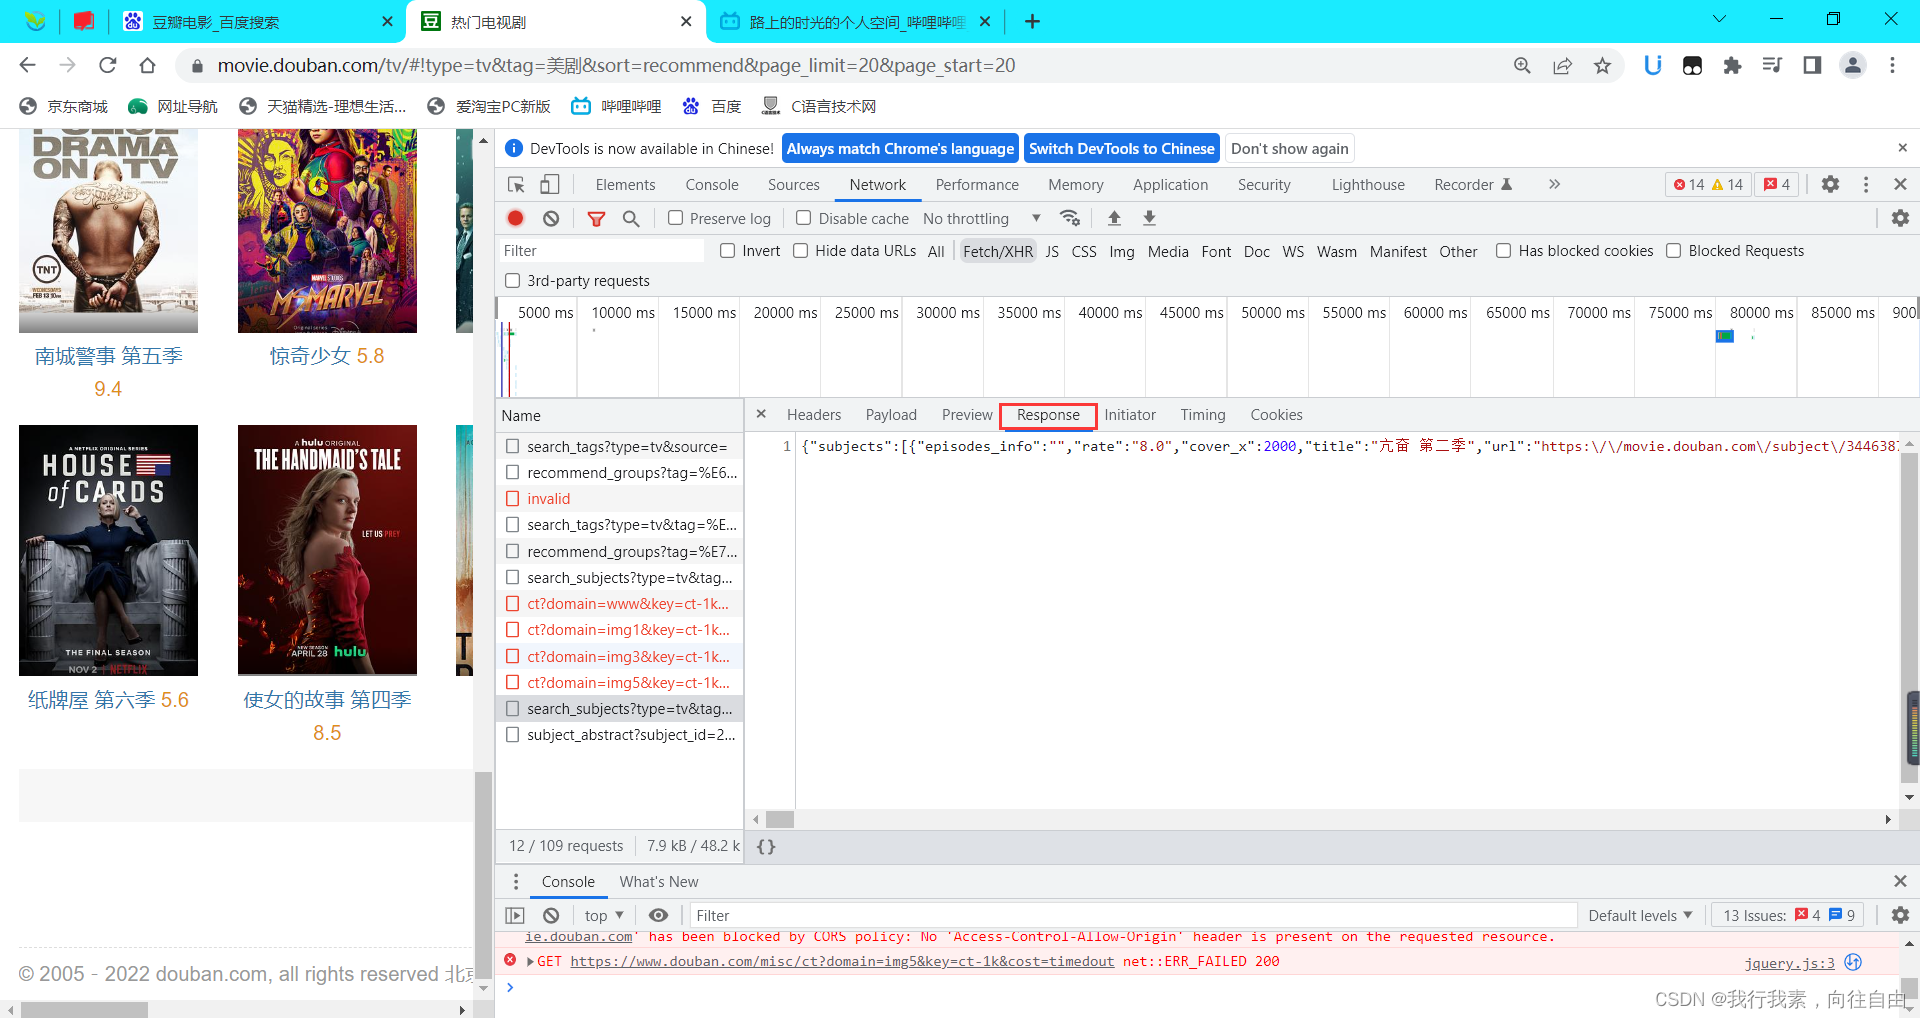This screenshot has width=1920, height=1018.
Task: Open network conditions wifi icon
Action: coord(1070,218)
